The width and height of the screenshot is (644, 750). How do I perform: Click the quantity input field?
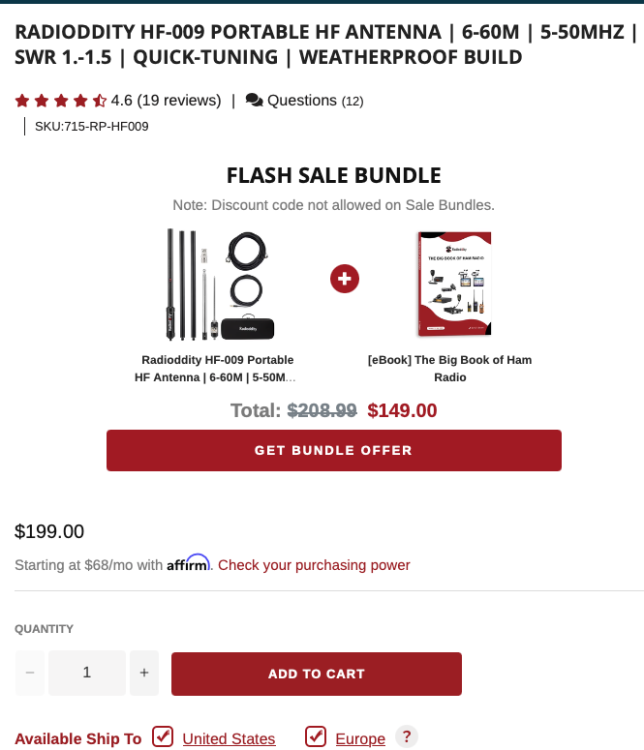click(x=87, y=673)
